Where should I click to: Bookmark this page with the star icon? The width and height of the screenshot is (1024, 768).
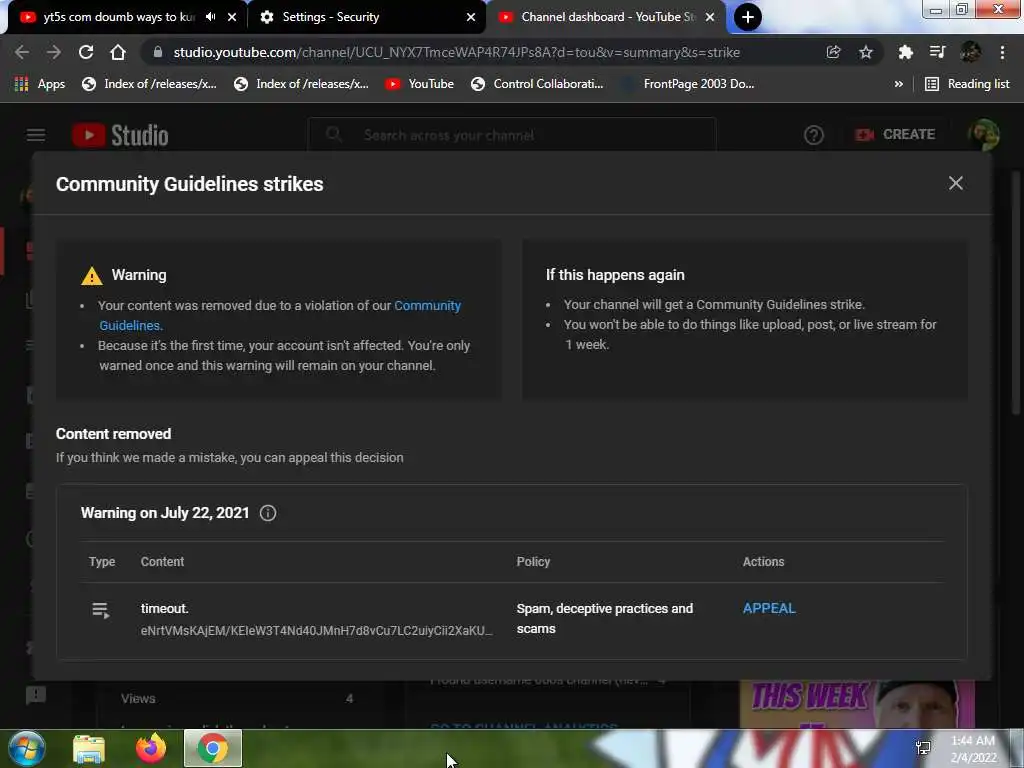tap(865, 52)
